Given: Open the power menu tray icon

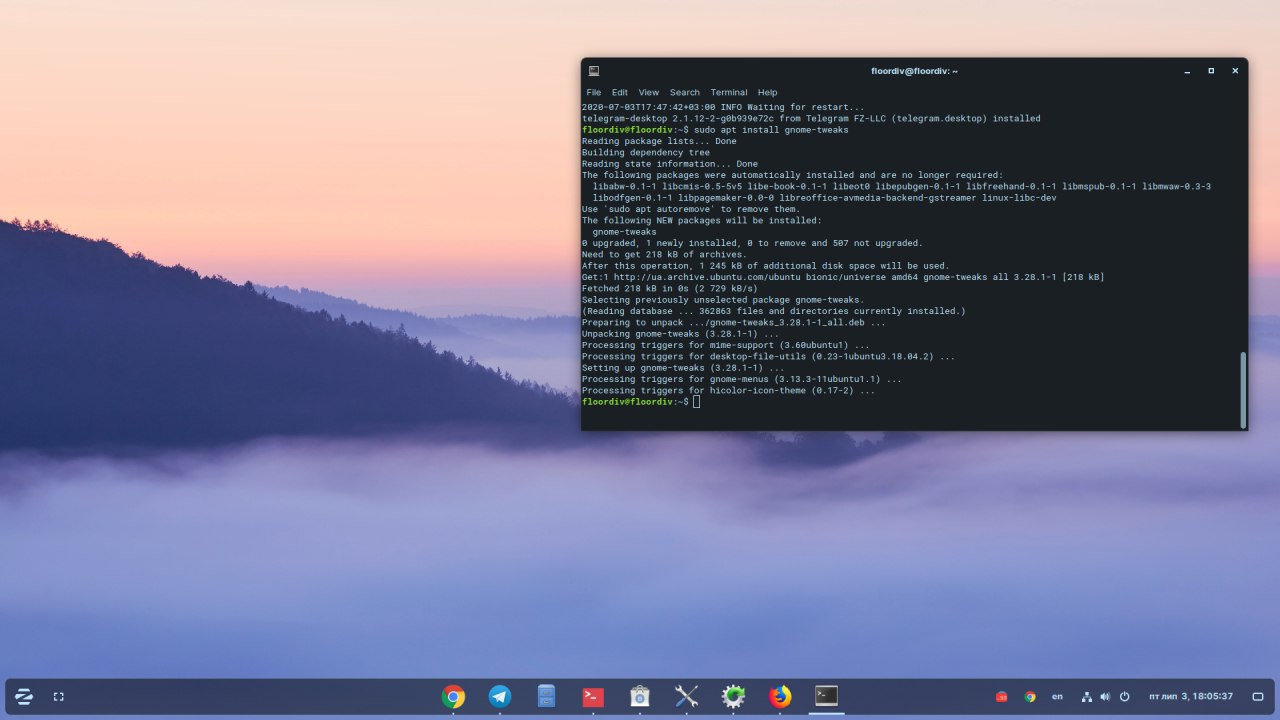Looking at the screenshot, I should [x=1124, y=697].
